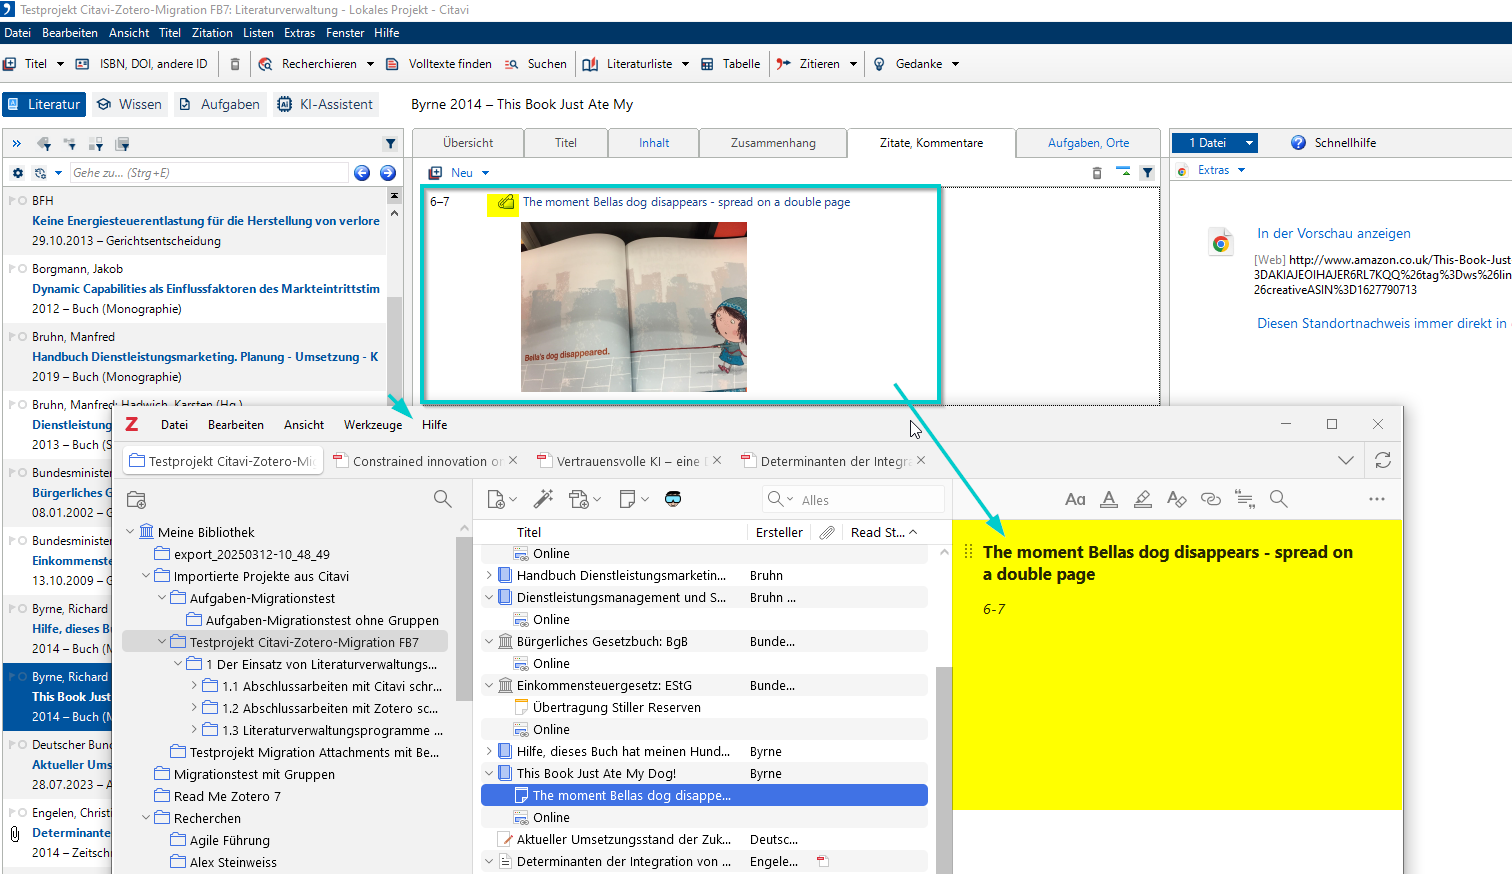Viewport: 1512px width, 874px height.
Task: Expand the Titel dropdown arrow in Citavi toolbar
Action: pyautogui.click(x=60, y=64)
